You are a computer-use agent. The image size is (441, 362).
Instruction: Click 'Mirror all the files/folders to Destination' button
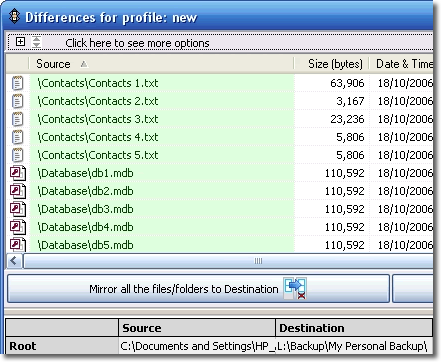198,289
